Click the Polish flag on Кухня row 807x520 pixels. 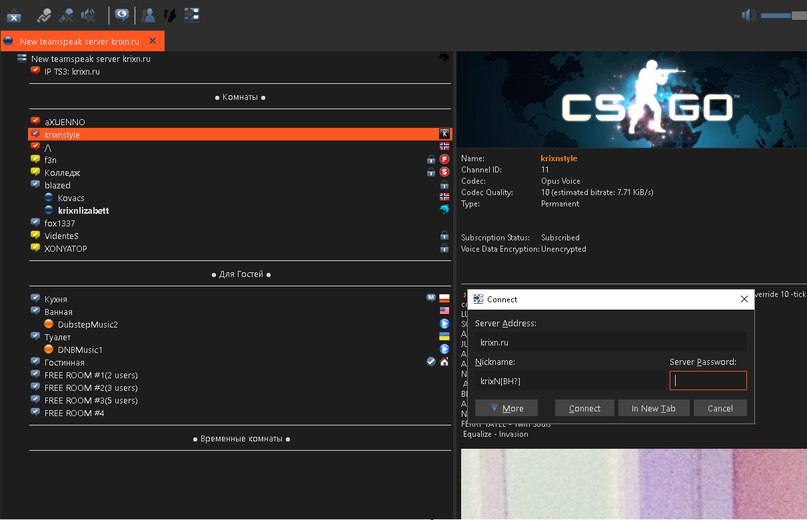[445, 298]
